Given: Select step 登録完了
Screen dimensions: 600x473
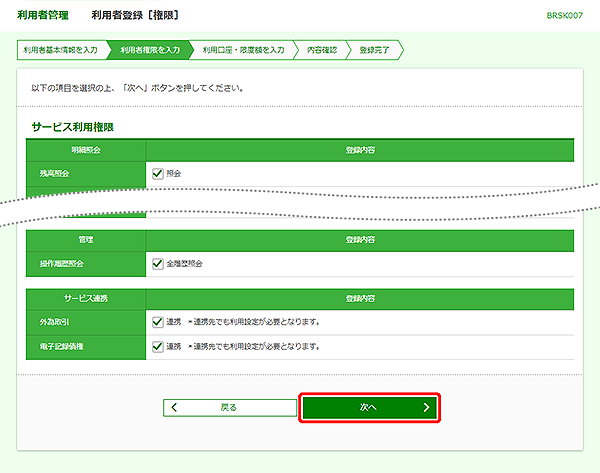Looking at the screenshot, I should coord(374,50).
